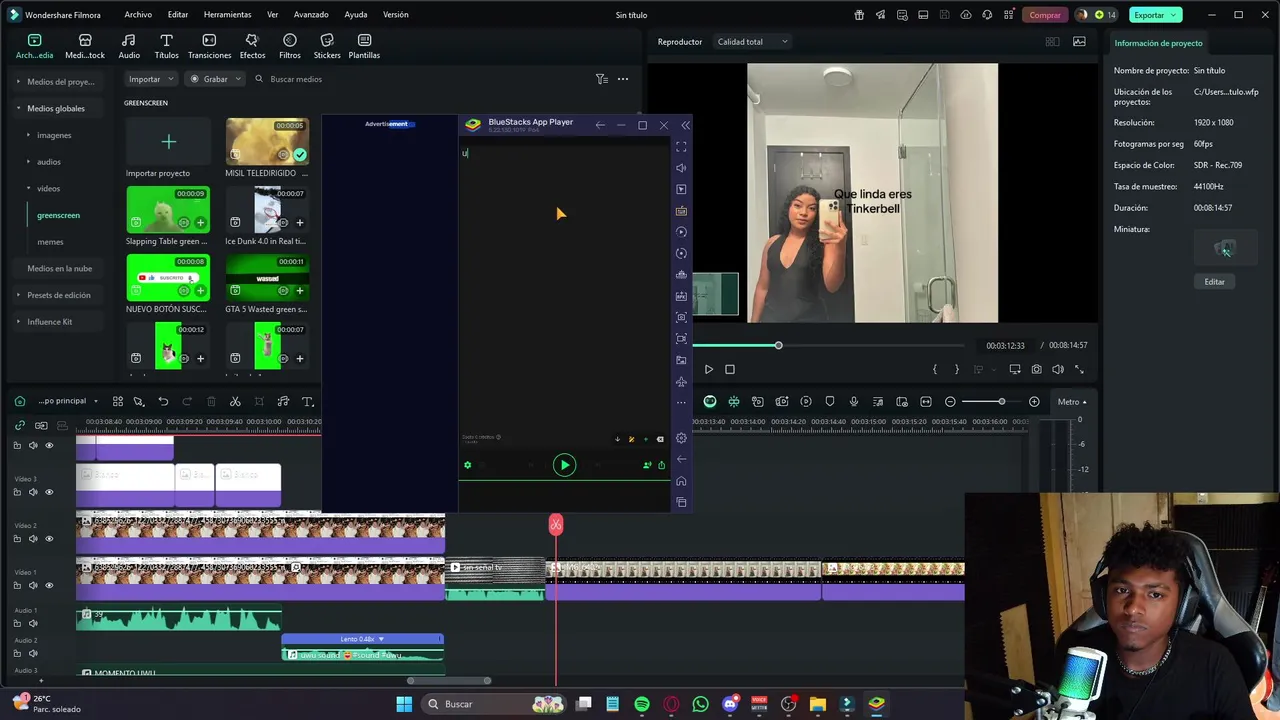Open the Stickers tab

[327, 46]
